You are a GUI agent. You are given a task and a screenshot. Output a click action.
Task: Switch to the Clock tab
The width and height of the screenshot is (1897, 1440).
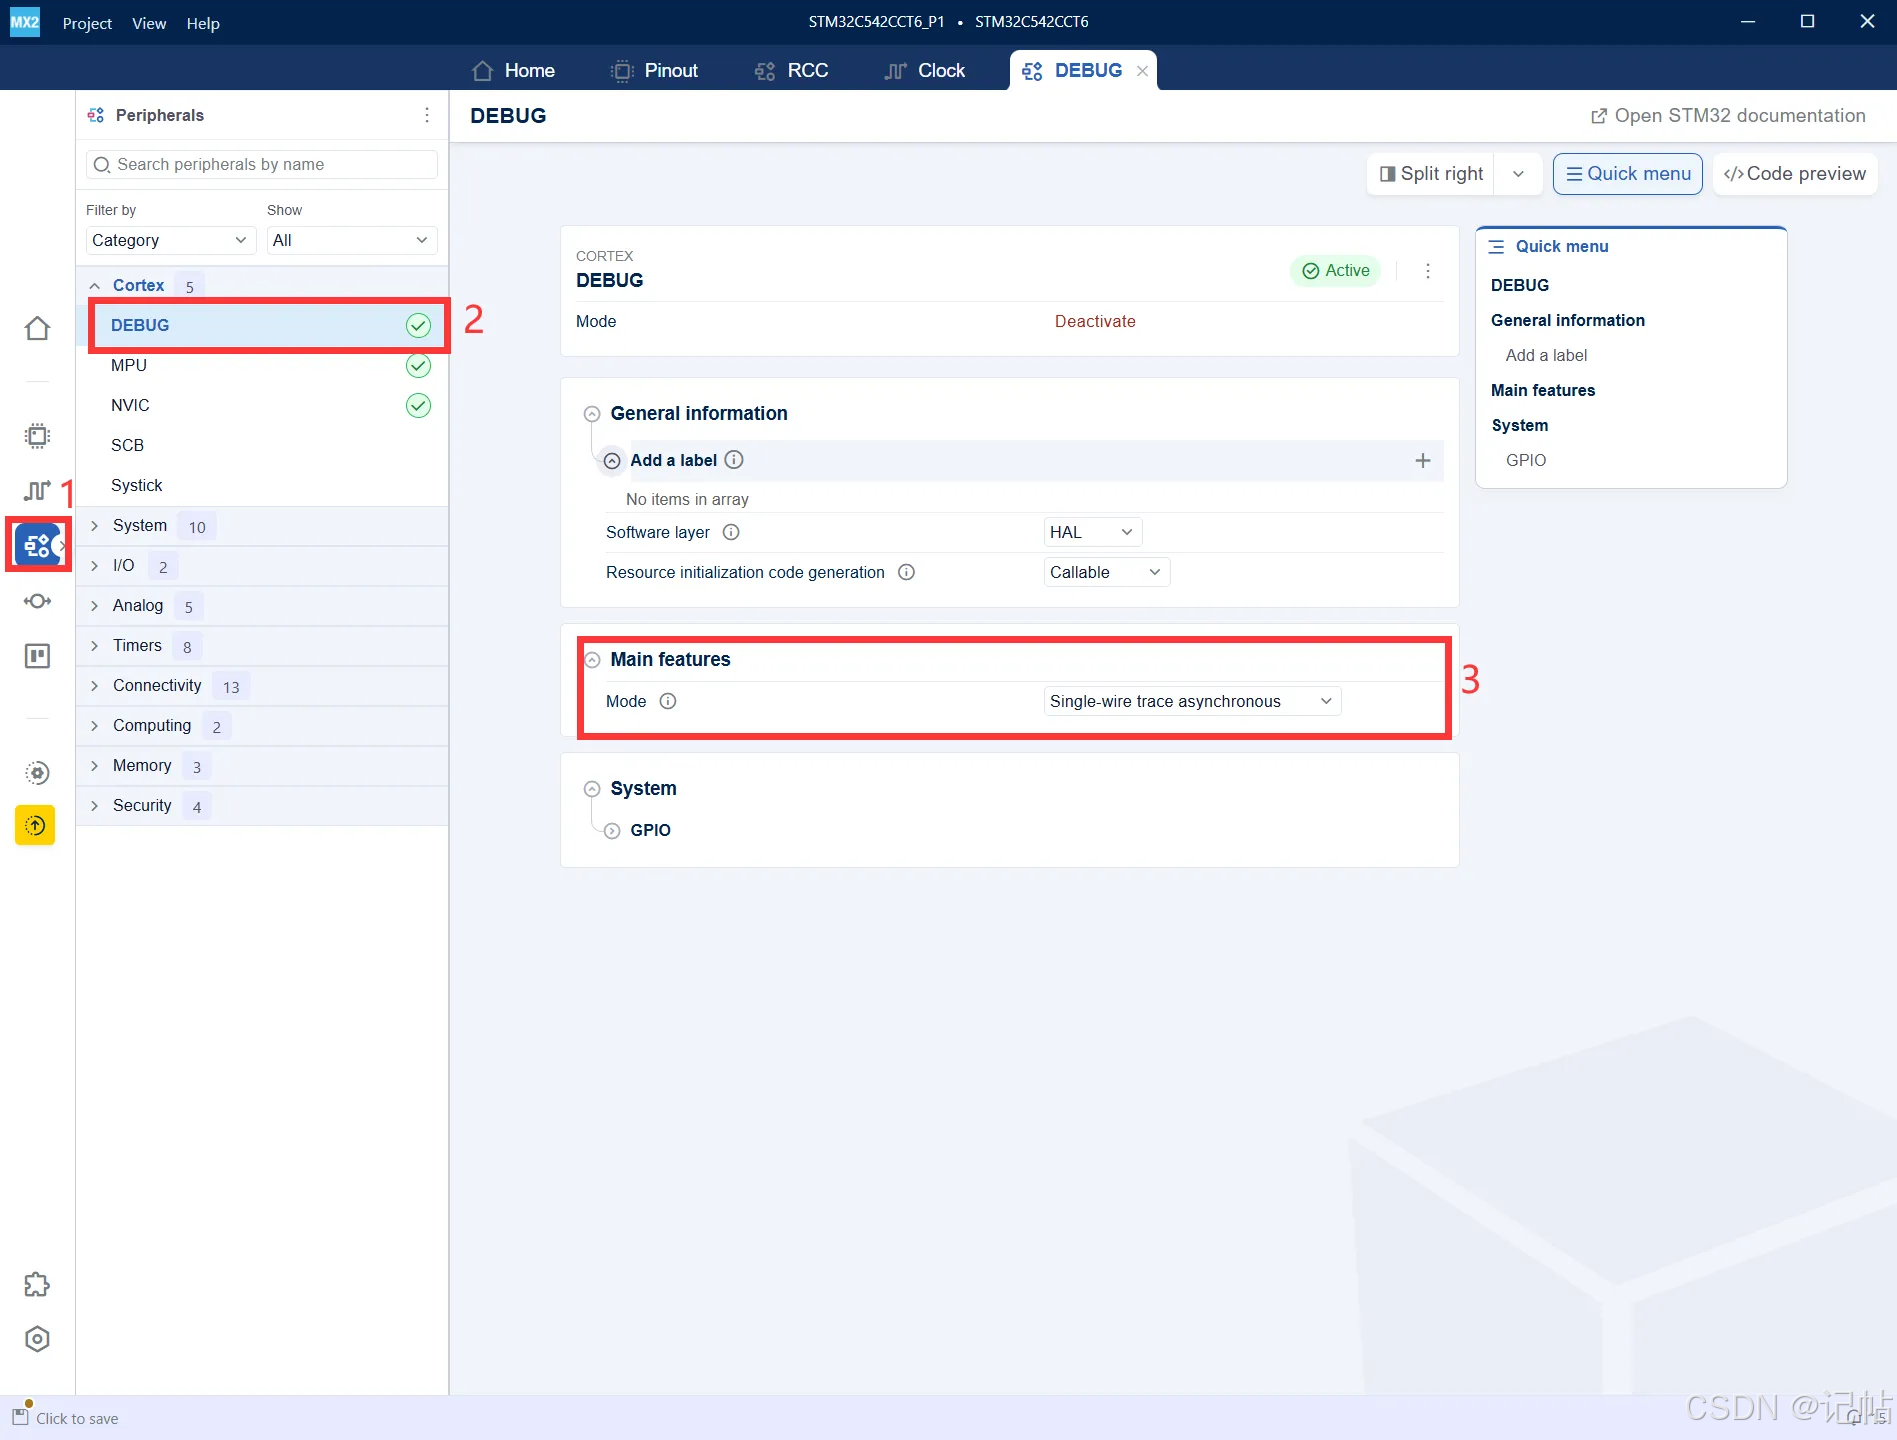925,71
